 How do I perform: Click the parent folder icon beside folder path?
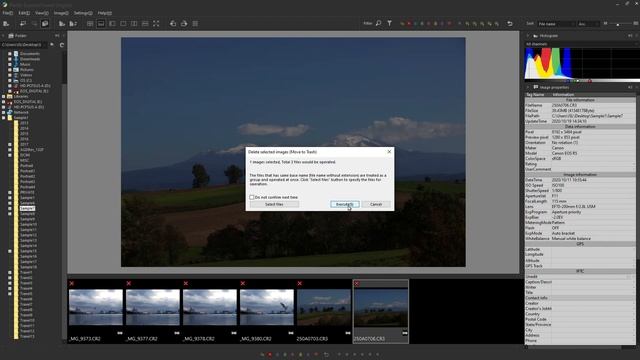pyautogui.click(x=52, y=45)
